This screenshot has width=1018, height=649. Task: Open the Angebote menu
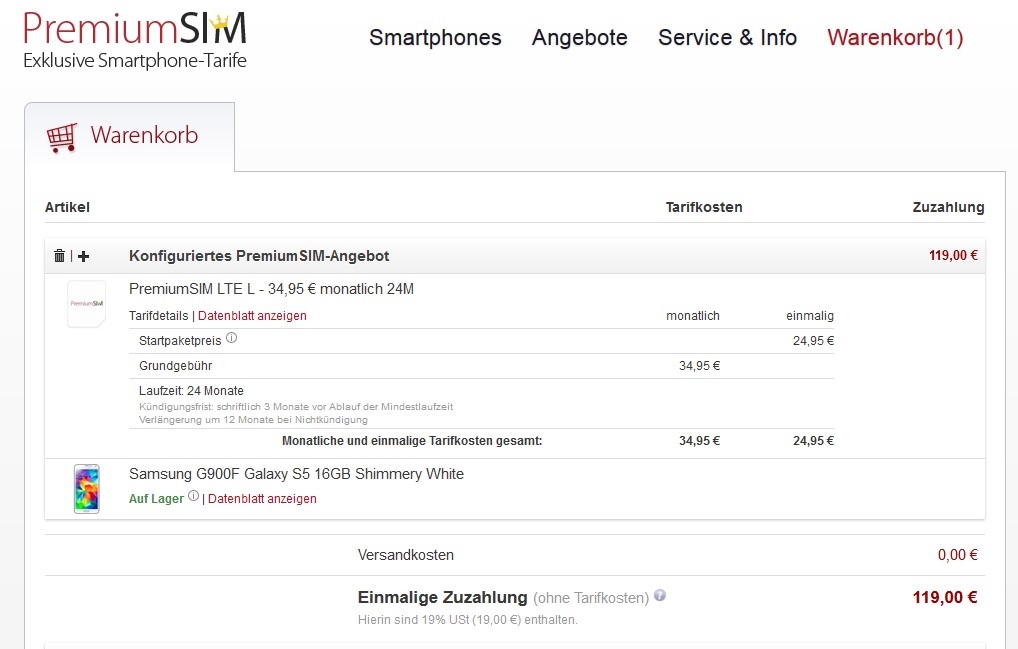tap(580, 38)
